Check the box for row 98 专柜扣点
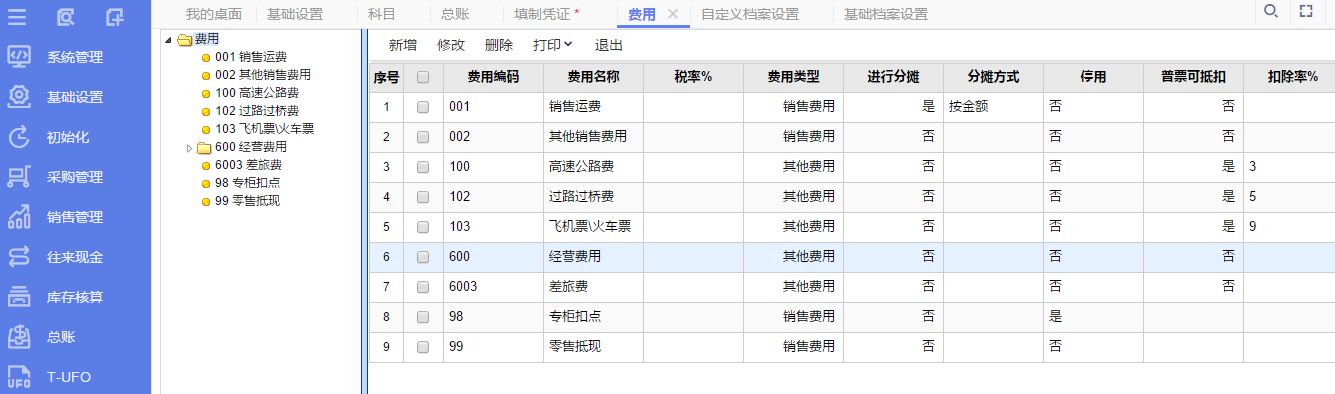Image resolution: width=1335 pixels, height=394 pixels. (423, 317)
